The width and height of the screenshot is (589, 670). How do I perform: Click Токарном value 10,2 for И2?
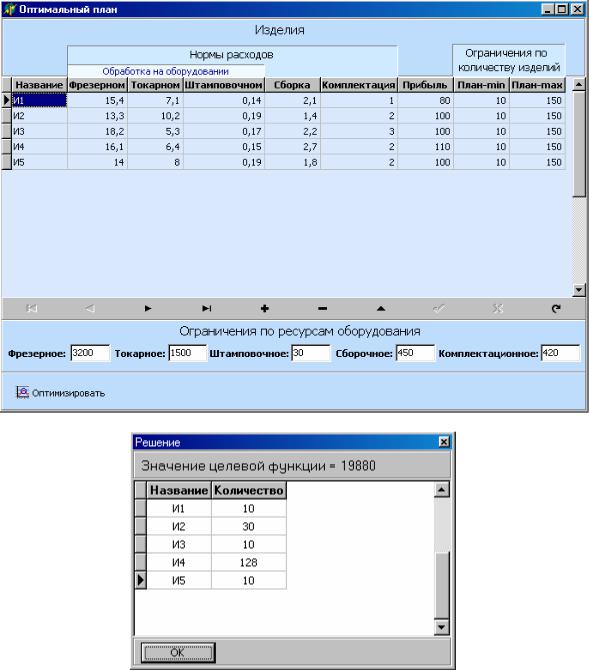155,116
